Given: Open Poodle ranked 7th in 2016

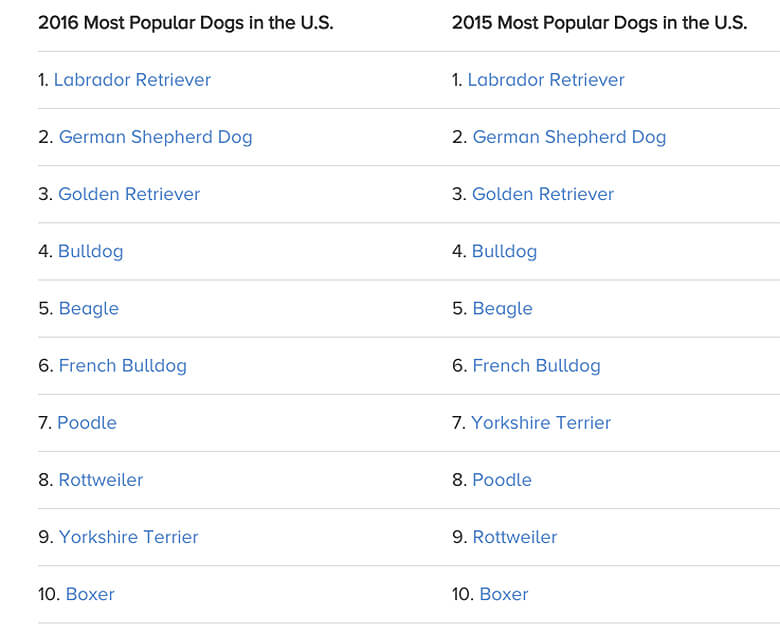Looking at the screenshot, I should (x=87, y=423).
